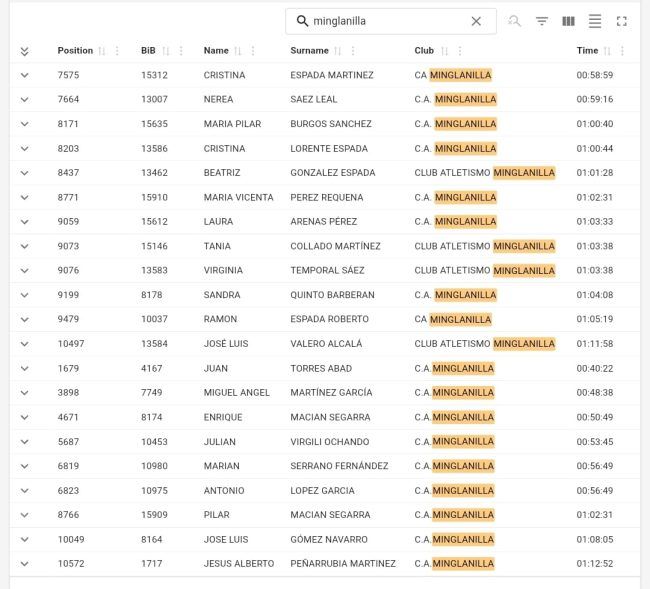Select time 01:12:52
The image size is (650, 589).
coord(594,564)
